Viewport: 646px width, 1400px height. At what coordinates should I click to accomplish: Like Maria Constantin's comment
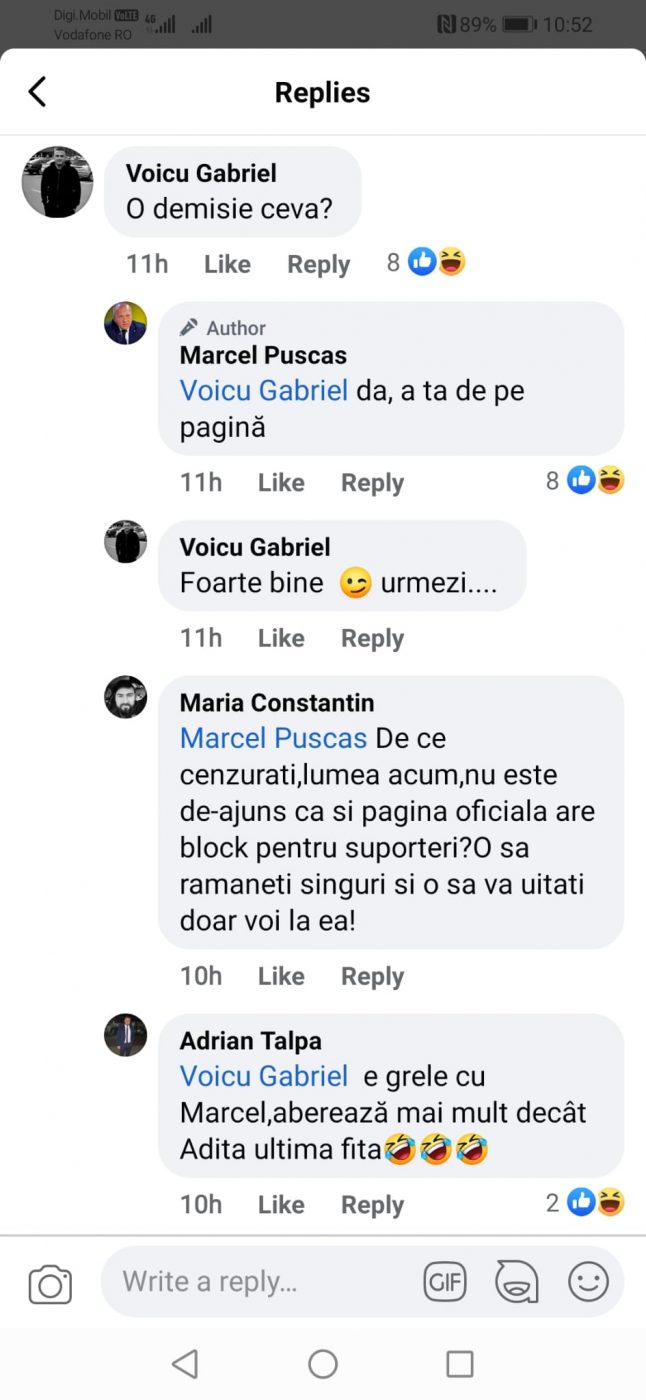click(x=281, y=976)
